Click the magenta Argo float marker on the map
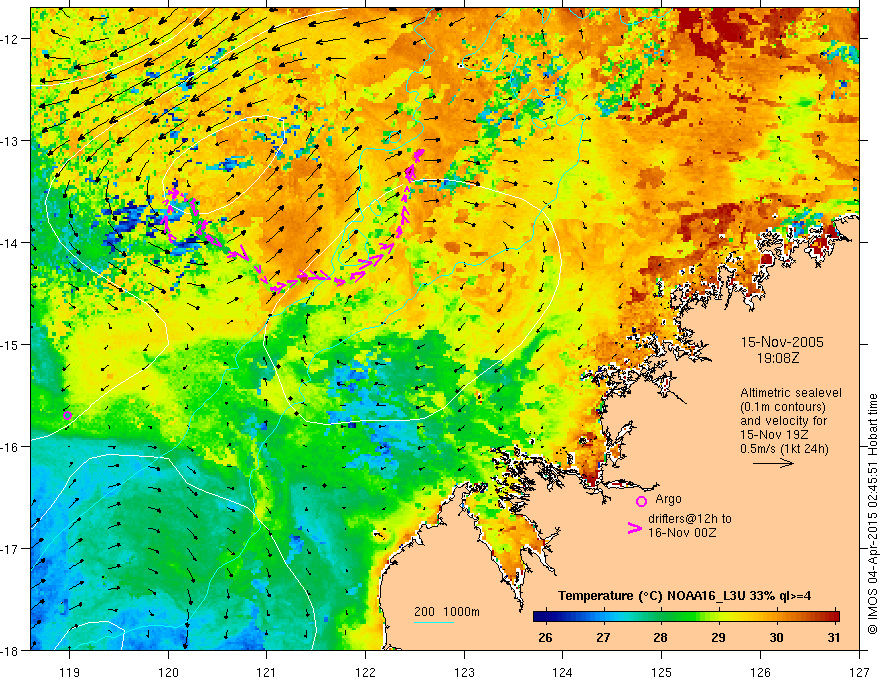This screenshot has width=880, height=680. tap(67, 415)
